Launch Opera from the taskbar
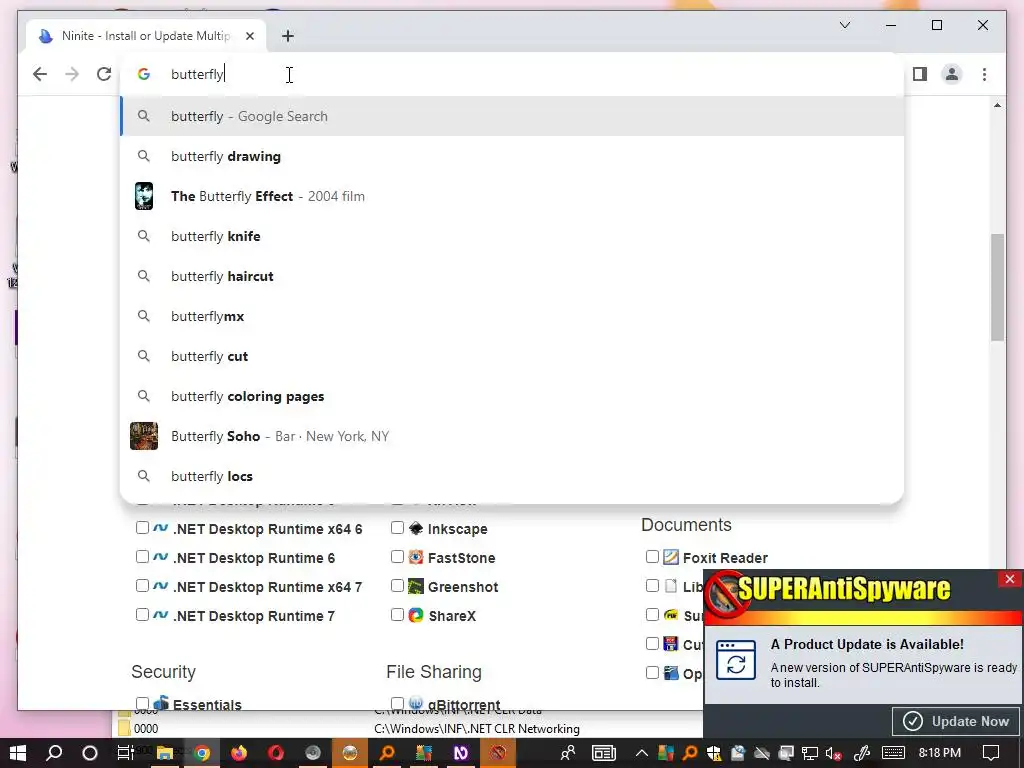1024x768 pixels. [x=276, y=753]
